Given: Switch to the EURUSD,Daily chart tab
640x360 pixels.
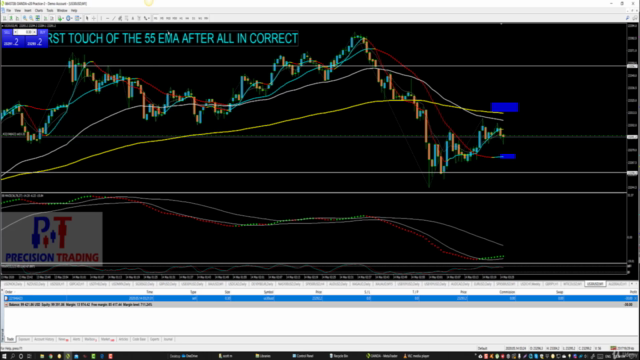Looking at the screenshot, I should pyautogui.click(x=482, y=284).
